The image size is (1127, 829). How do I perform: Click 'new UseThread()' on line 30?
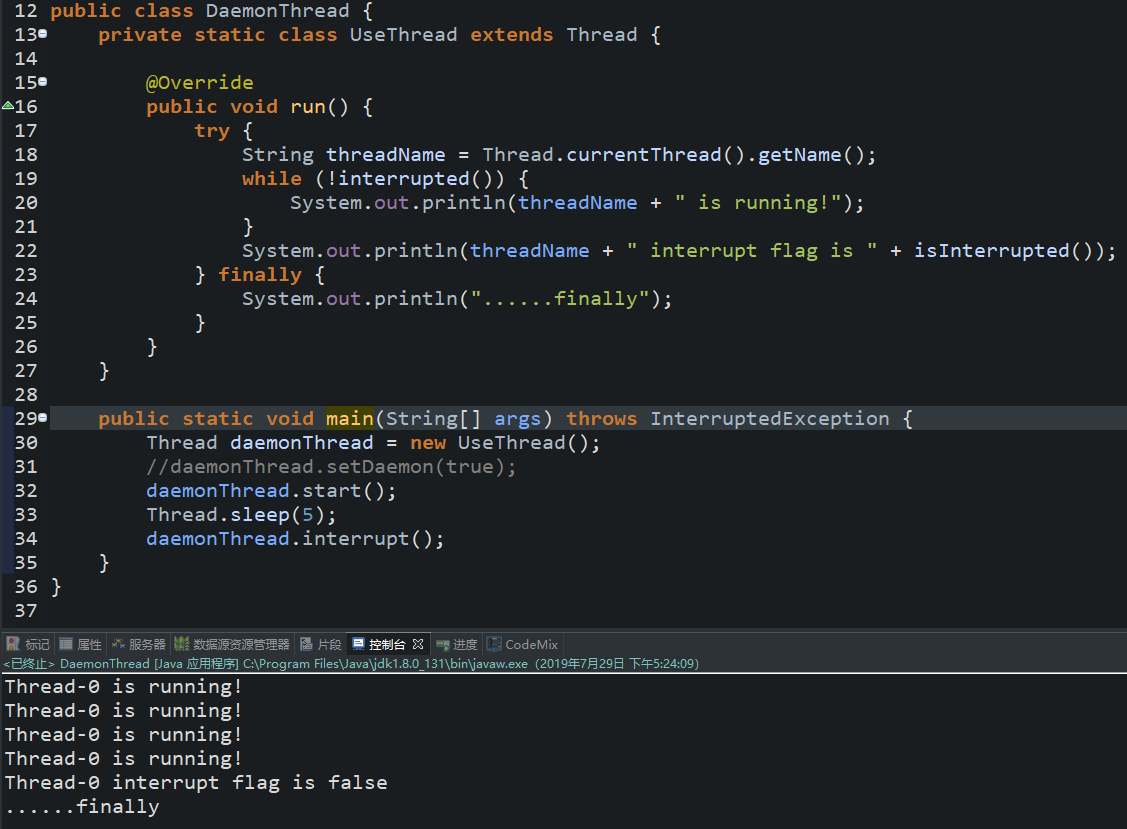point(499,442)
